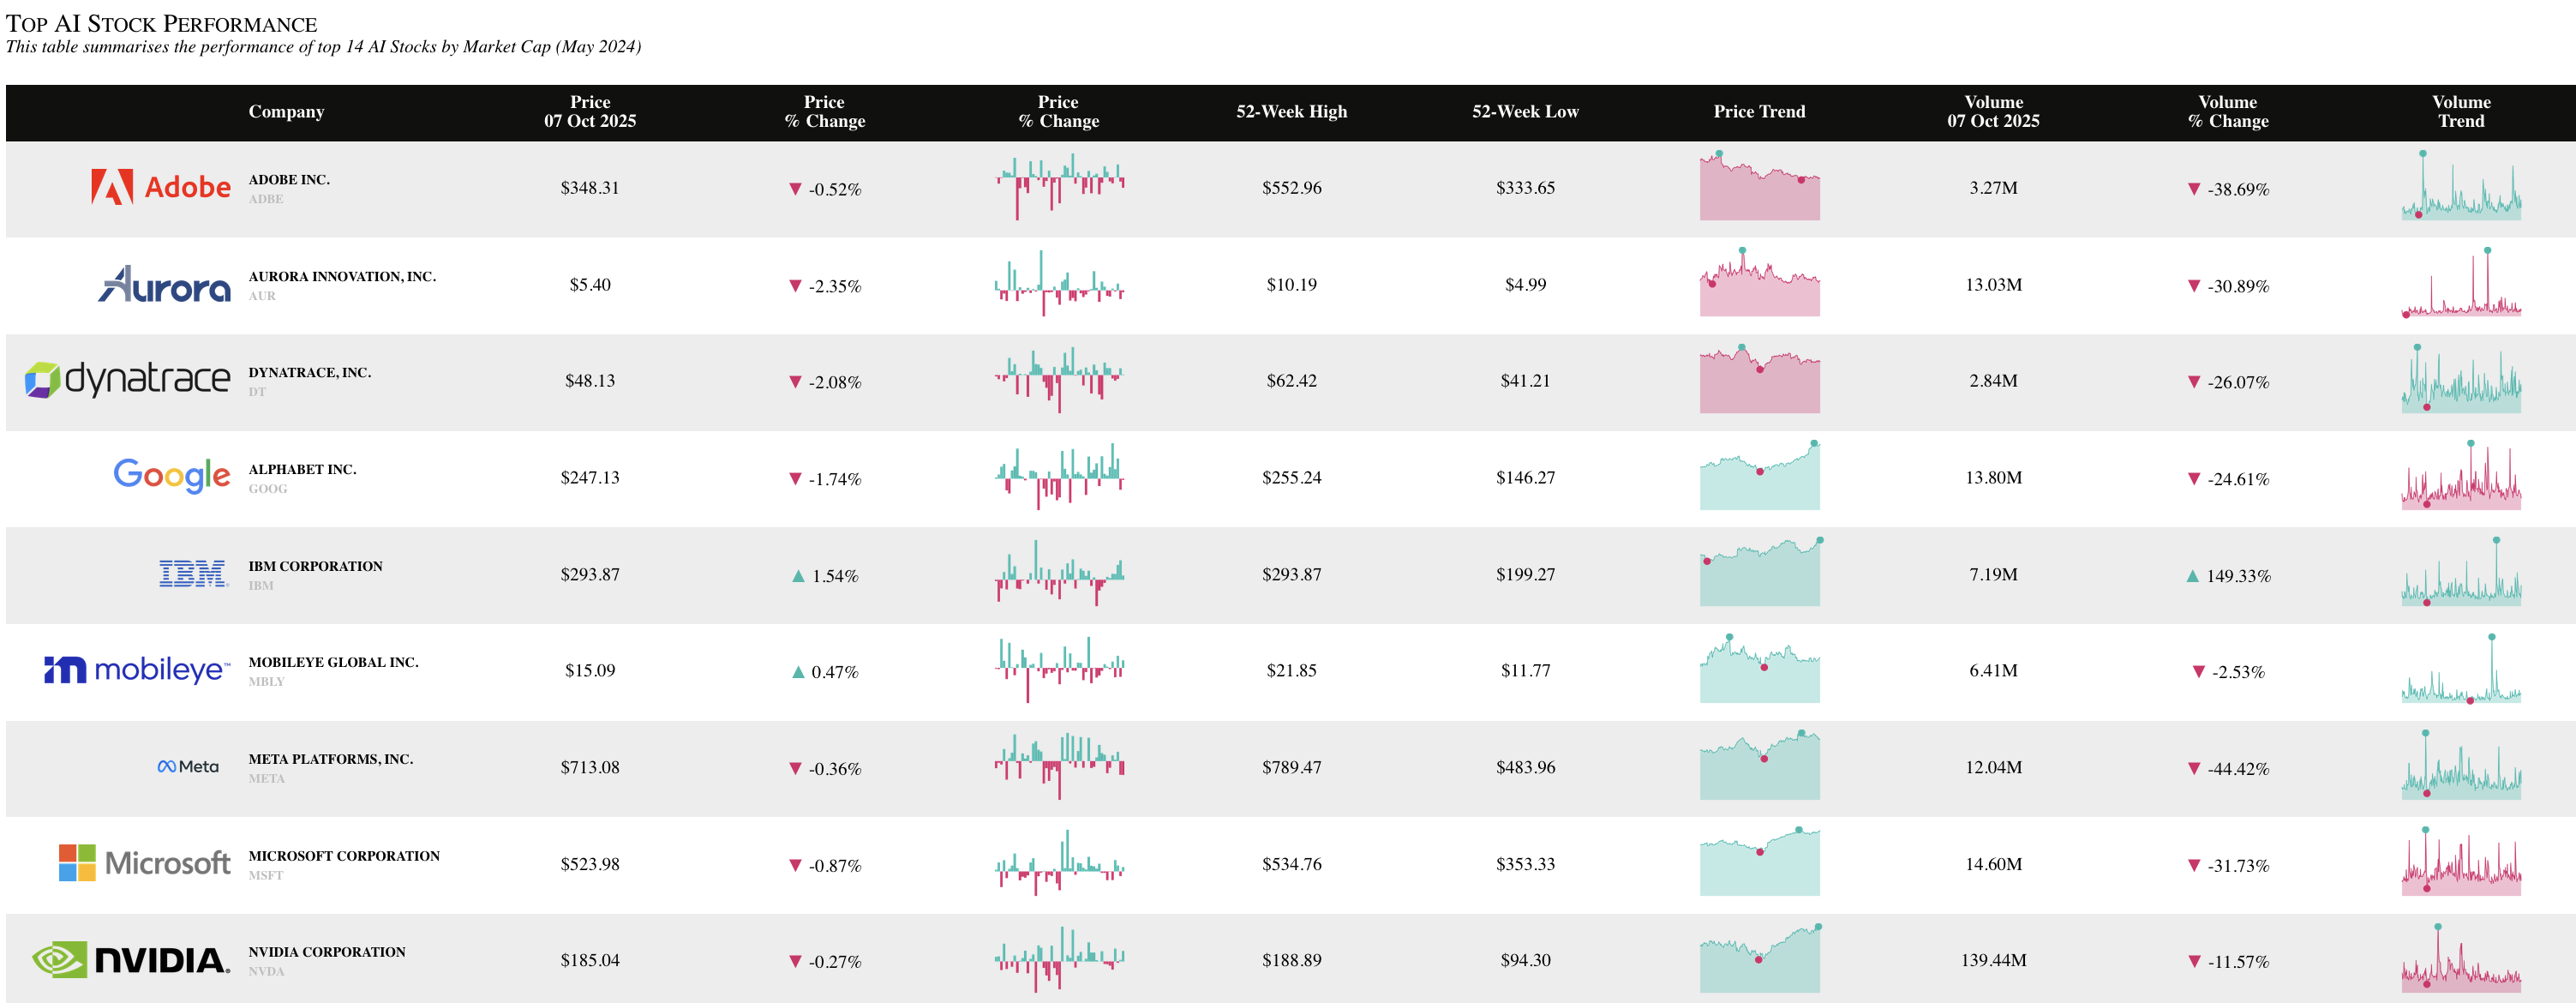Click IBM's green up arrow price change
2576x1003 pixels.
[798, 575]
